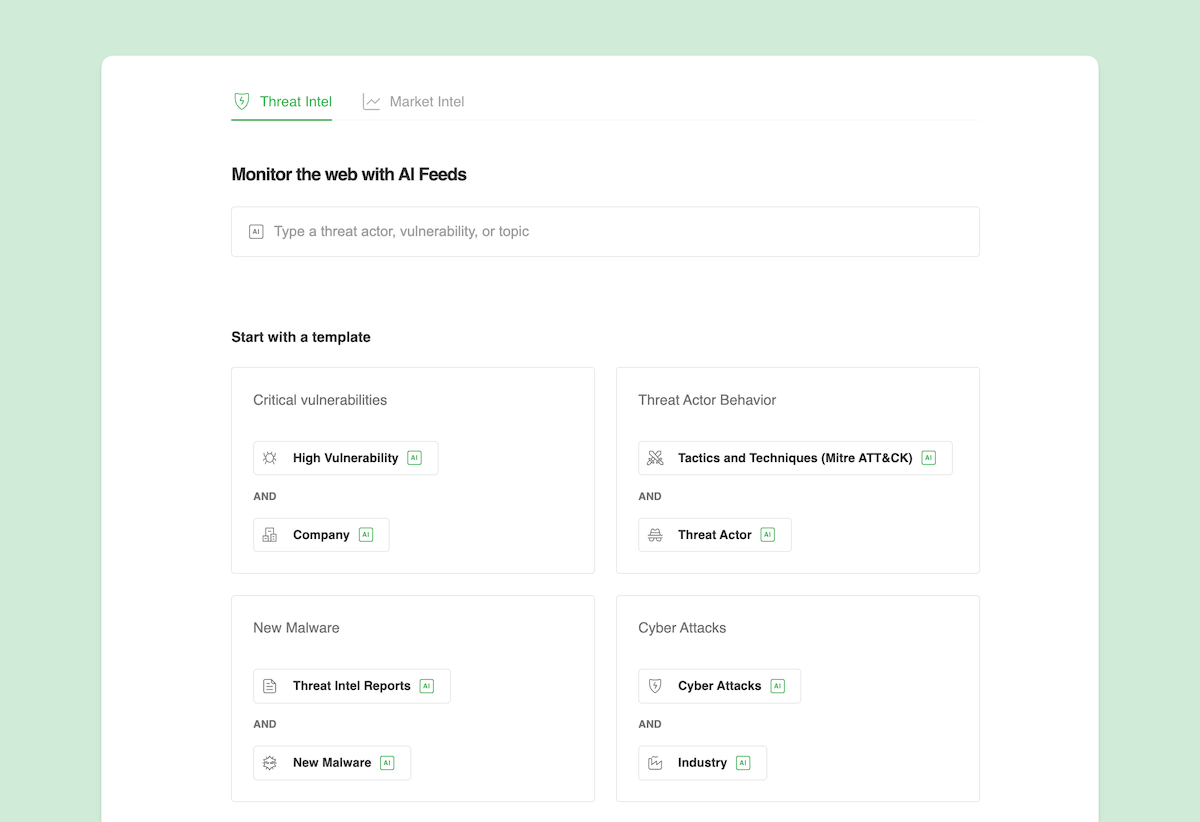This screenshot has height=822, width=1200.
Task: Switch to the Market Intel tab
Action: tap(413, 101)
